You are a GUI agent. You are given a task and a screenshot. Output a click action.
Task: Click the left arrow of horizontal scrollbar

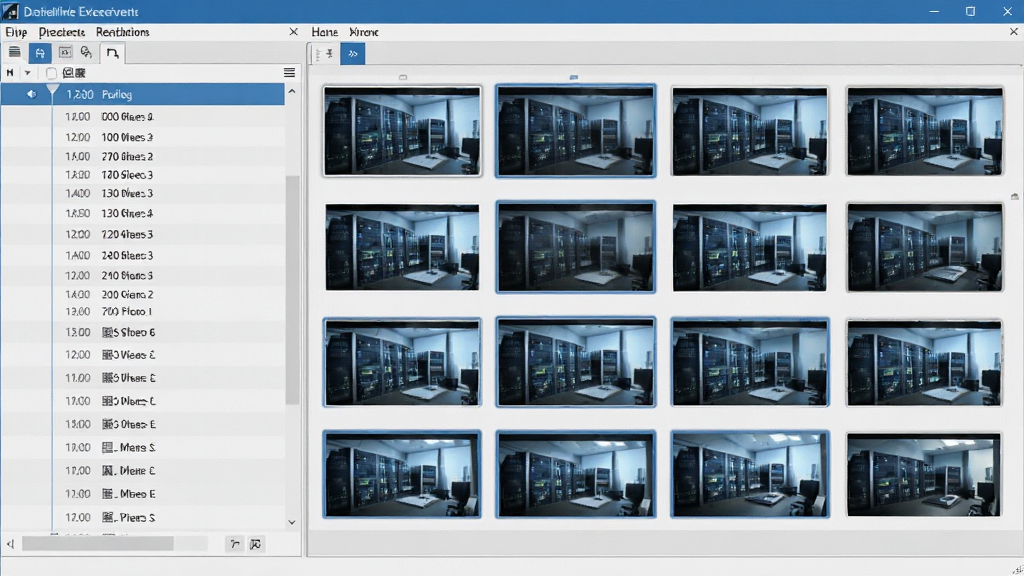pyautogui.click(x=10, y=543)
